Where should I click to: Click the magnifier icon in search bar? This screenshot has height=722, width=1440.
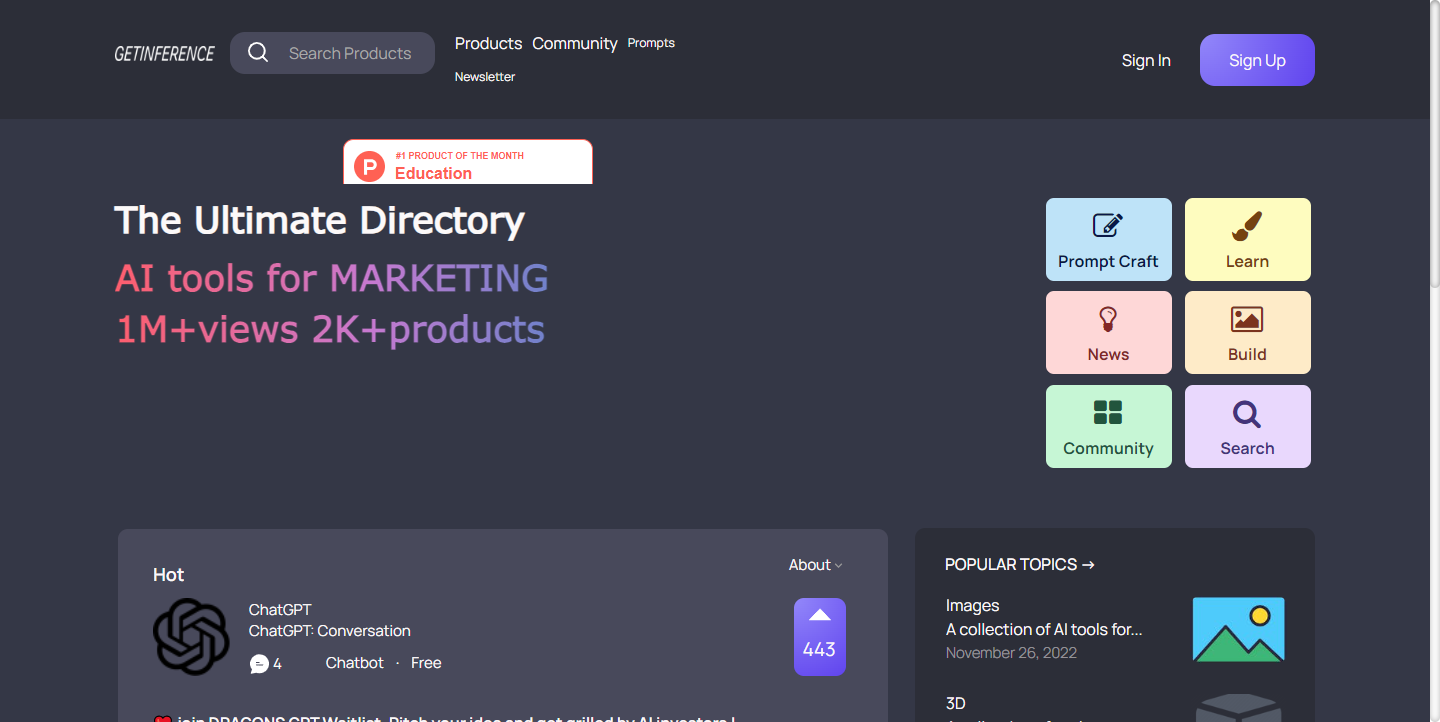tap(258, 53)
